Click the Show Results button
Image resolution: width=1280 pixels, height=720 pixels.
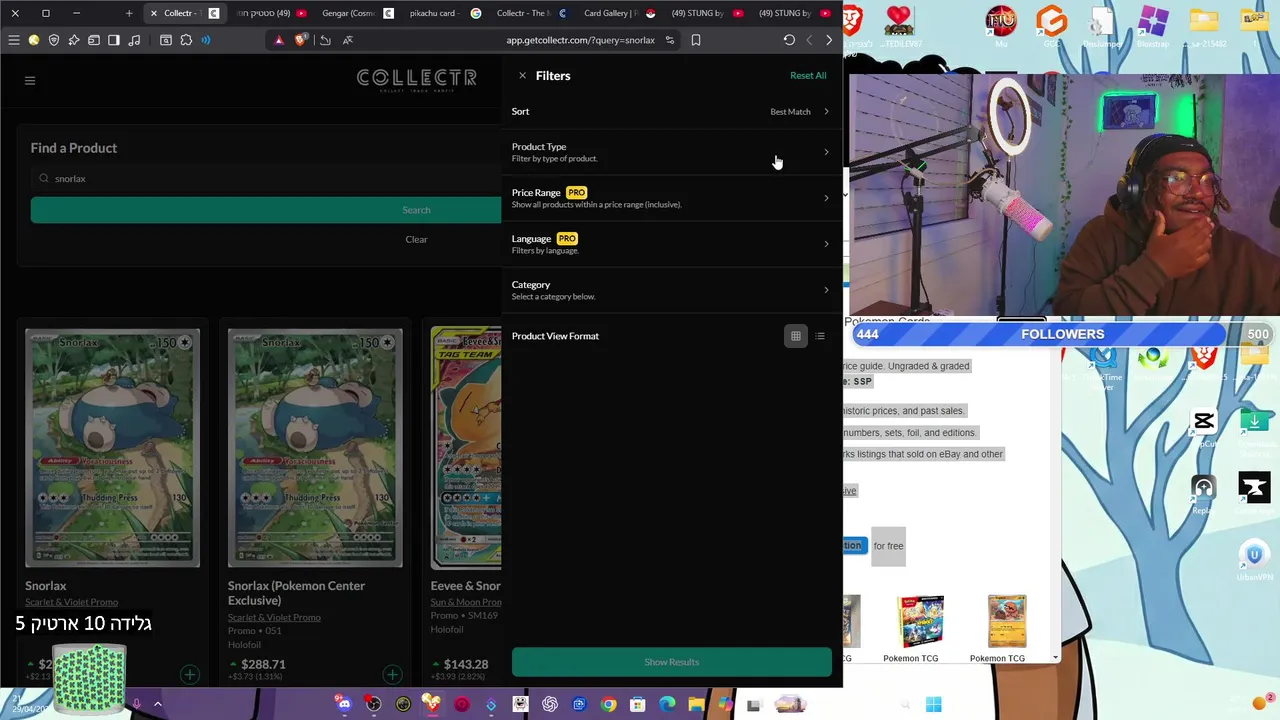671,662
